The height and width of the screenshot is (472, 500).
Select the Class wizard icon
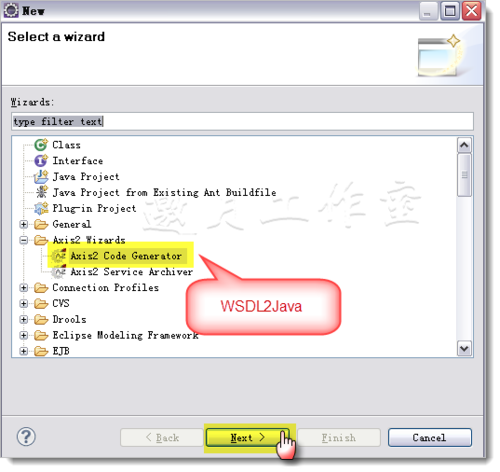pos(41,145)
